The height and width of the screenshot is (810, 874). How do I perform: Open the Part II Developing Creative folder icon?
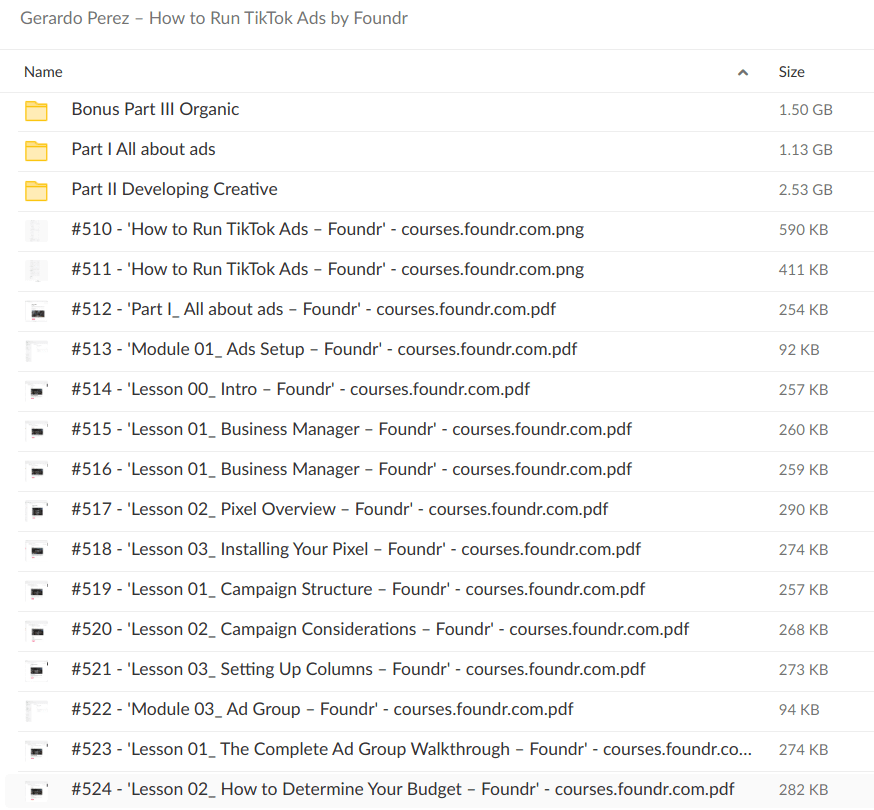(x=36, y=191)
